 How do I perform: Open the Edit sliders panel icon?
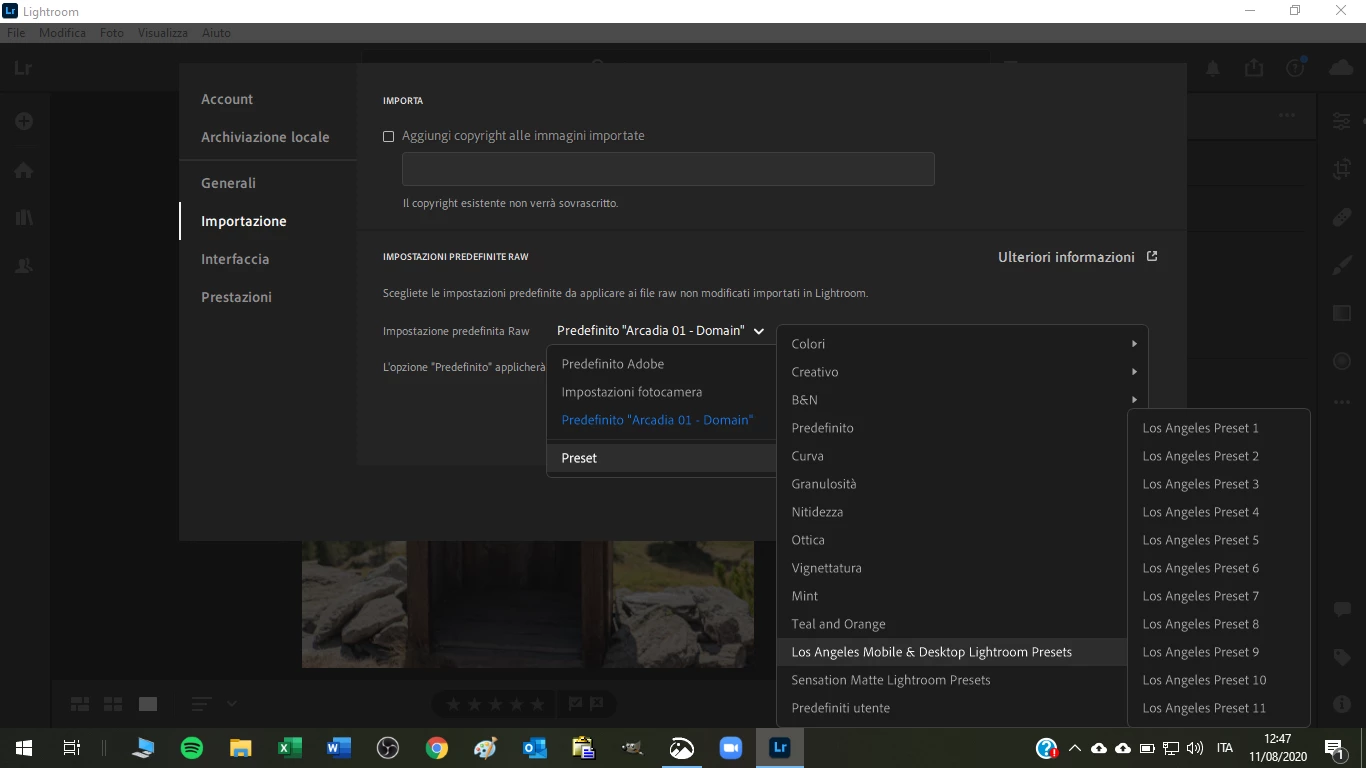coord(1342,121)
